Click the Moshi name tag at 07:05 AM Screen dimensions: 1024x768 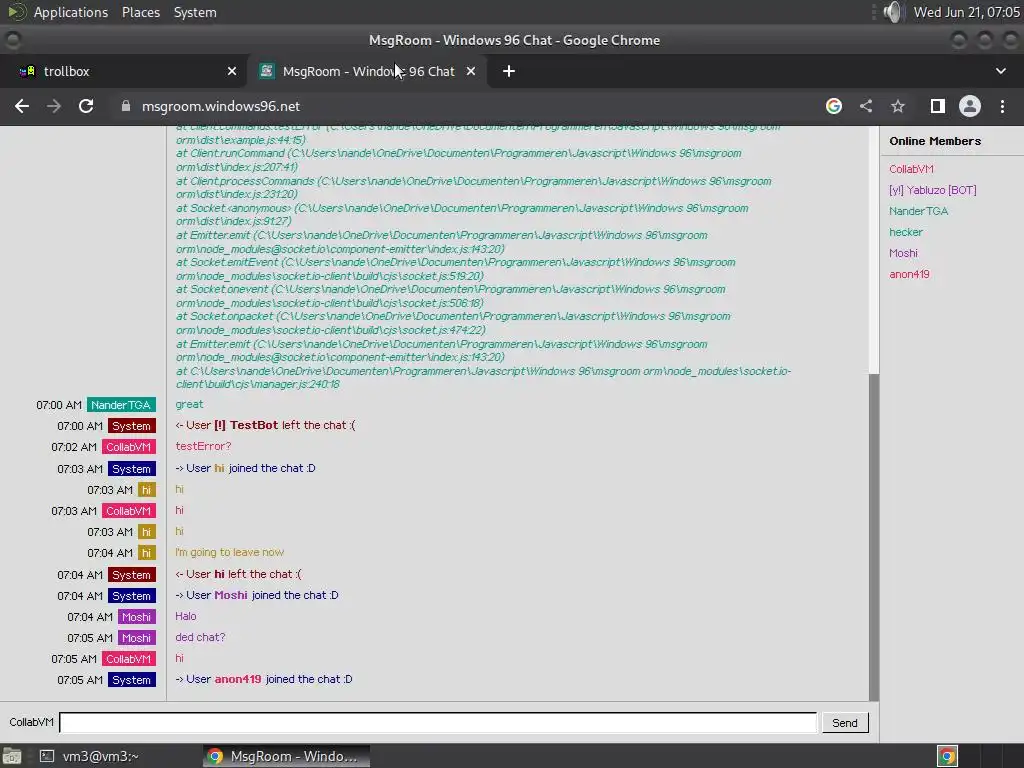click(x=136, y=638)
